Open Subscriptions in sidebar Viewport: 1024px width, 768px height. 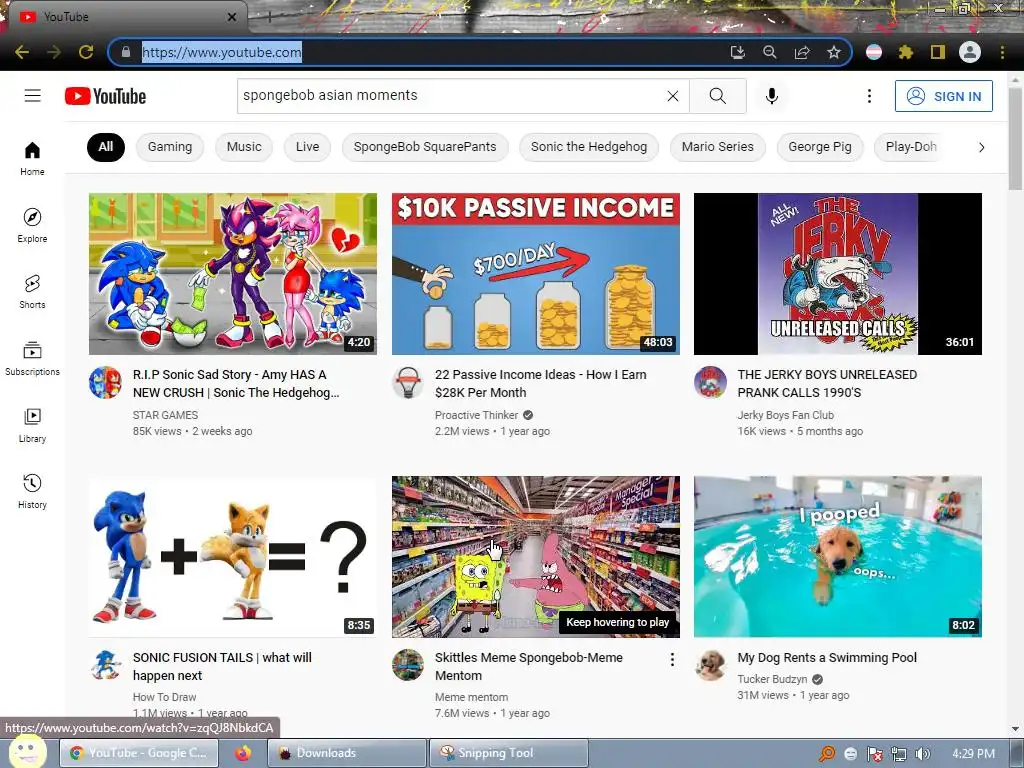pyautogui.click(x=32, y=359)
